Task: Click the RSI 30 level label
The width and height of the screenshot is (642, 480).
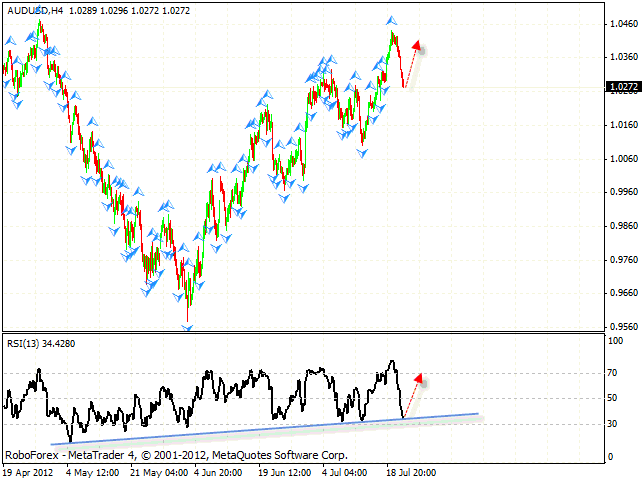Action: [x=613, y=424]
